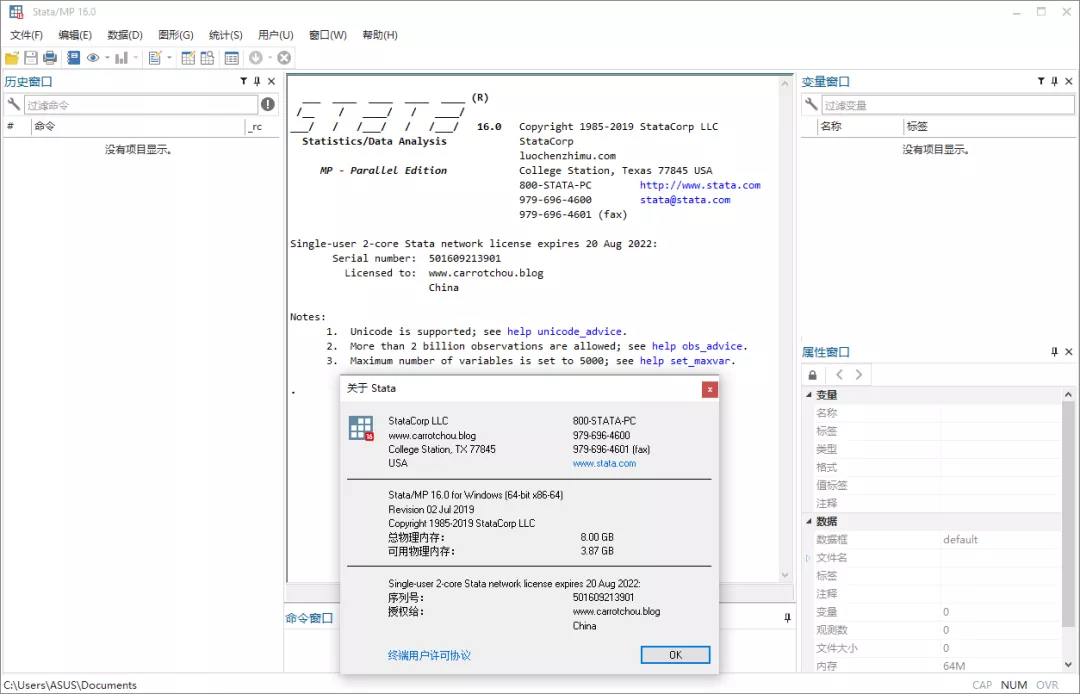
Task: Click http://www.stata.com in Results window
Action: point(700,185)
